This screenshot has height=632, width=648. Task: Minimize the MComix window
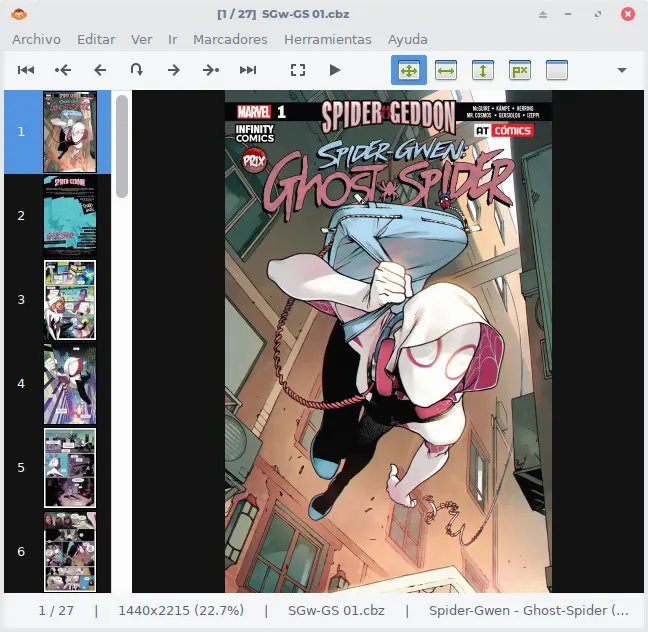pos(568,14)
